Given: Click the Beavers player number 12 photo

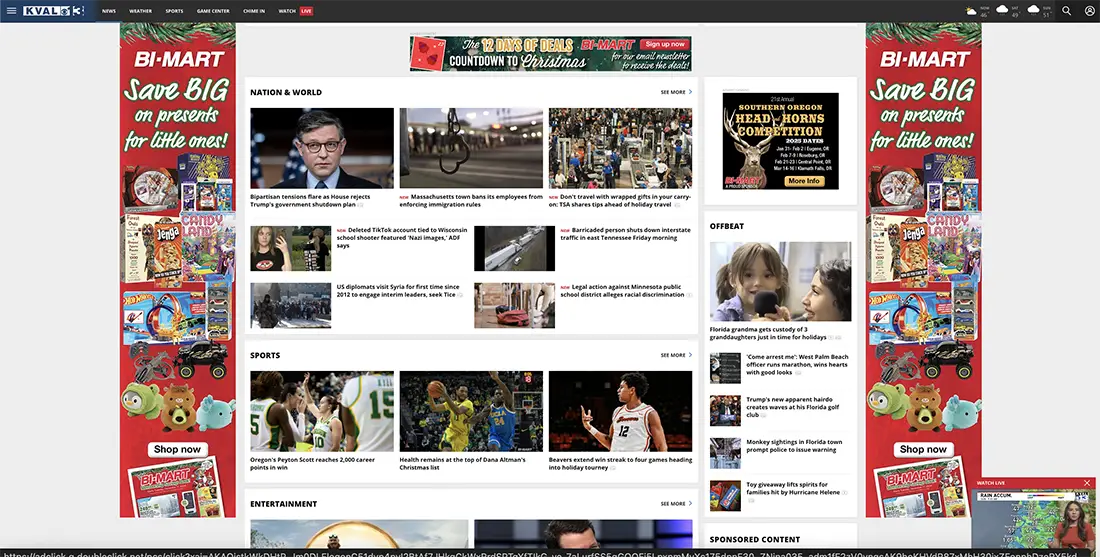Looking at the screenshot, I should pyautogui.click(x=620, y=411).
